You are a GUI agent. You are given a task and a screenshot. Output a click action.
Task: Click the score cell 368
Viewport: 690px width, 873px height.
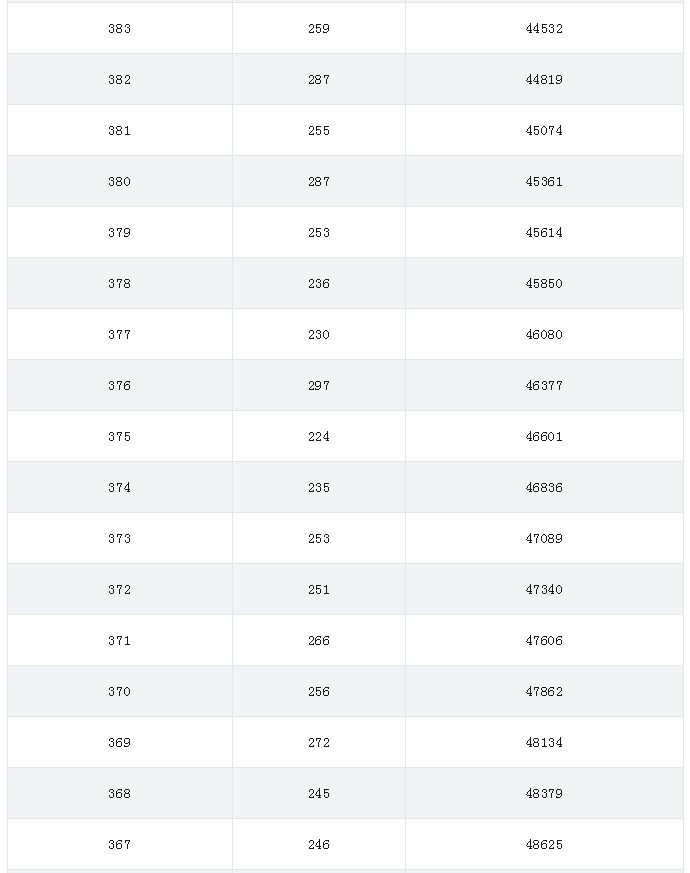pos(120,793)
